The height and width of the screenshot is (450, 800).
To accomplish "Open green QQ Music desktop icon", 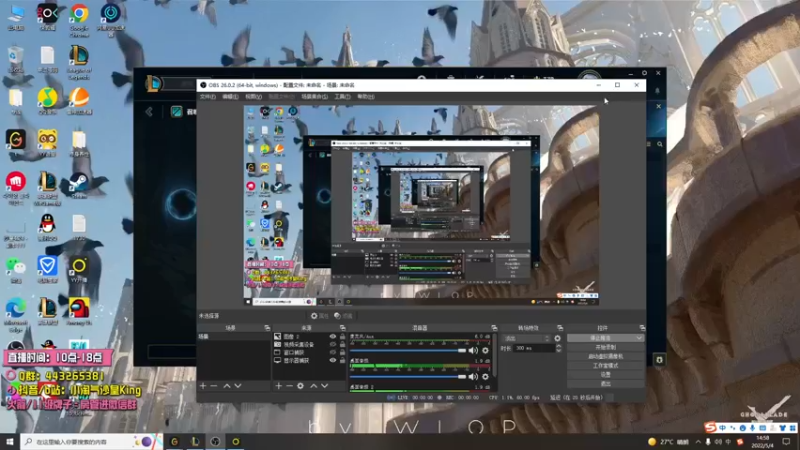I will [x=47, y=101].
